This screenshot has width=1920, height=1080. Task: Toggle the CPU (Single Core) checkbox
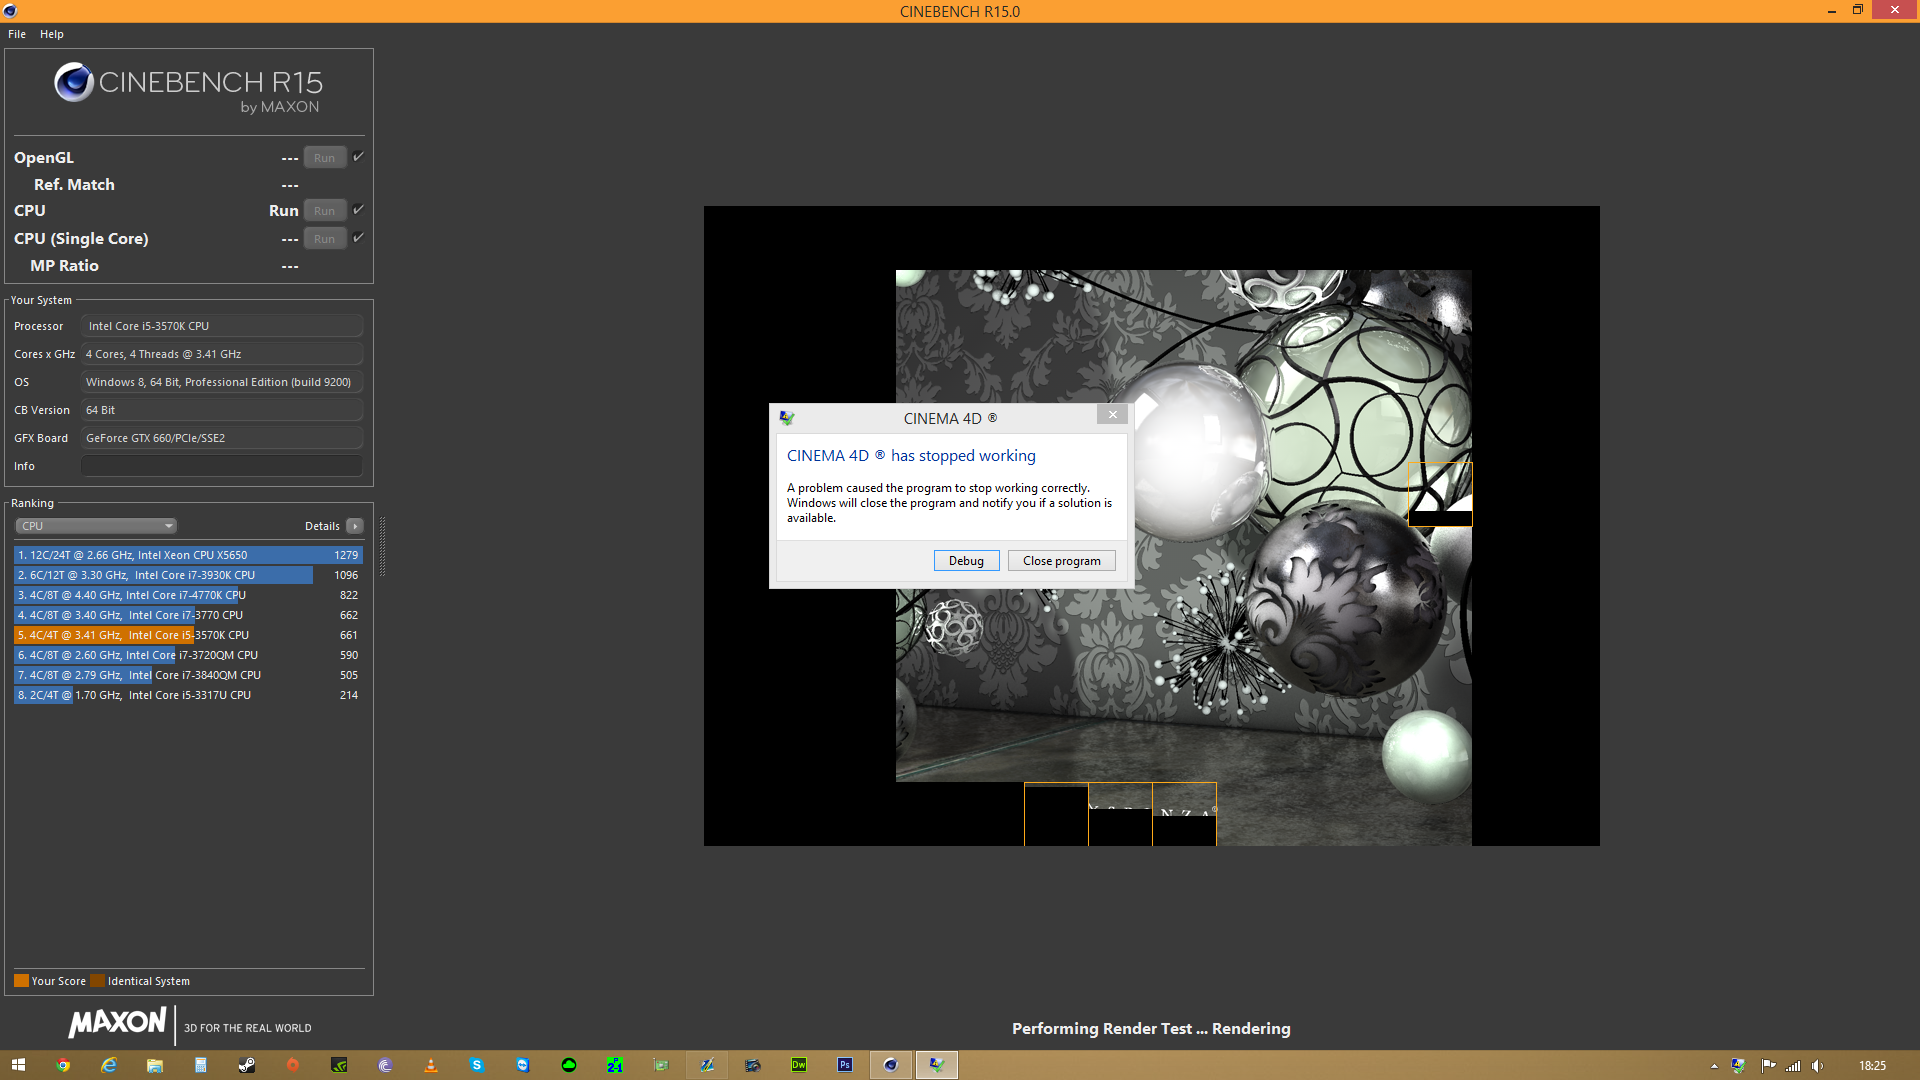tap(358, 238)
